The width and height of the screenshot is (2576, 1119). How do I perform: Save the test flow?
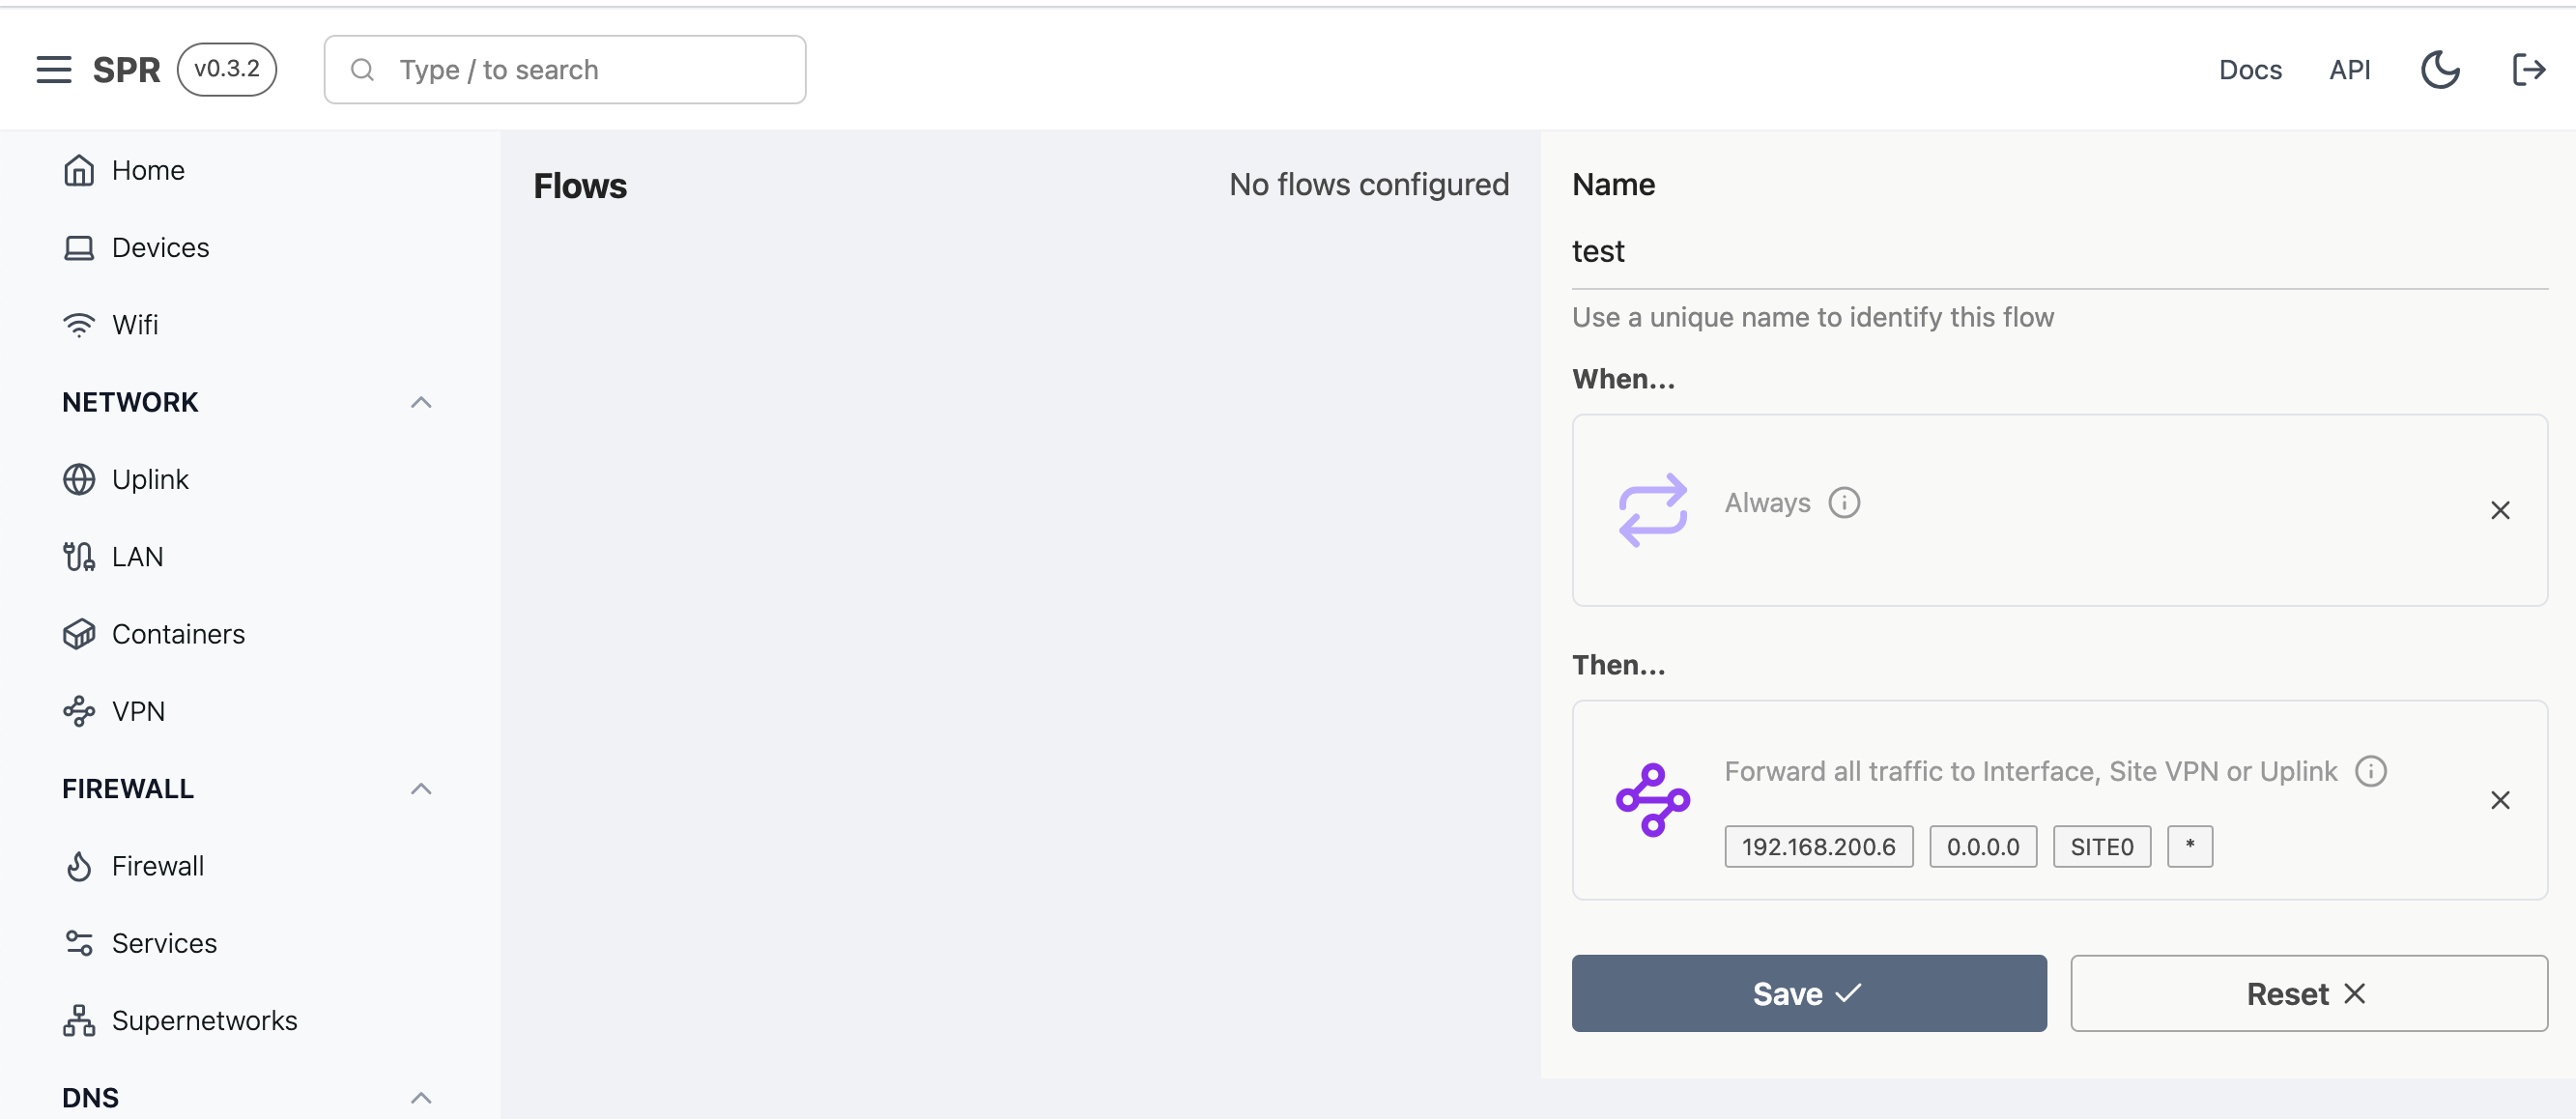click(1808, 993)
